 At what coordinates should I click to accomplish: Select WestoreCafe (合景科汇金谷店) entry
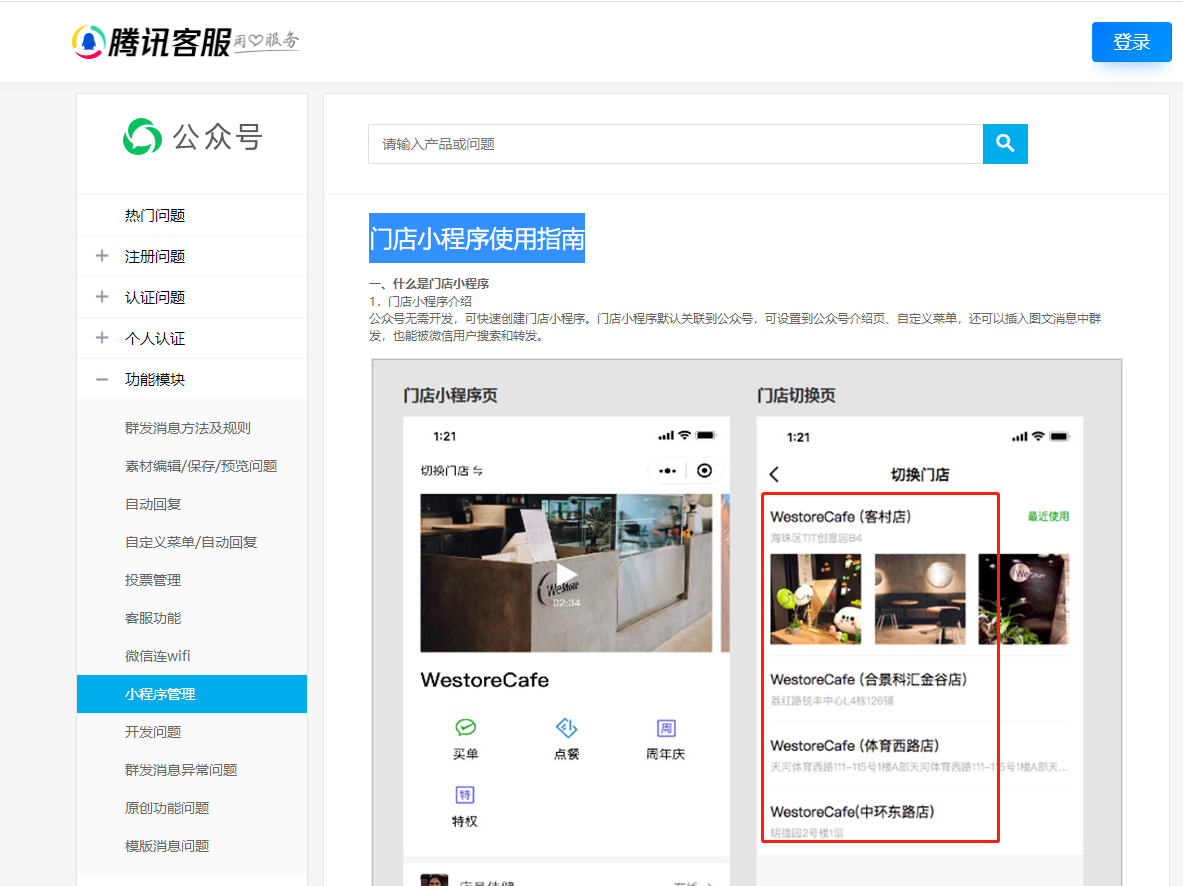coord(868,679)
